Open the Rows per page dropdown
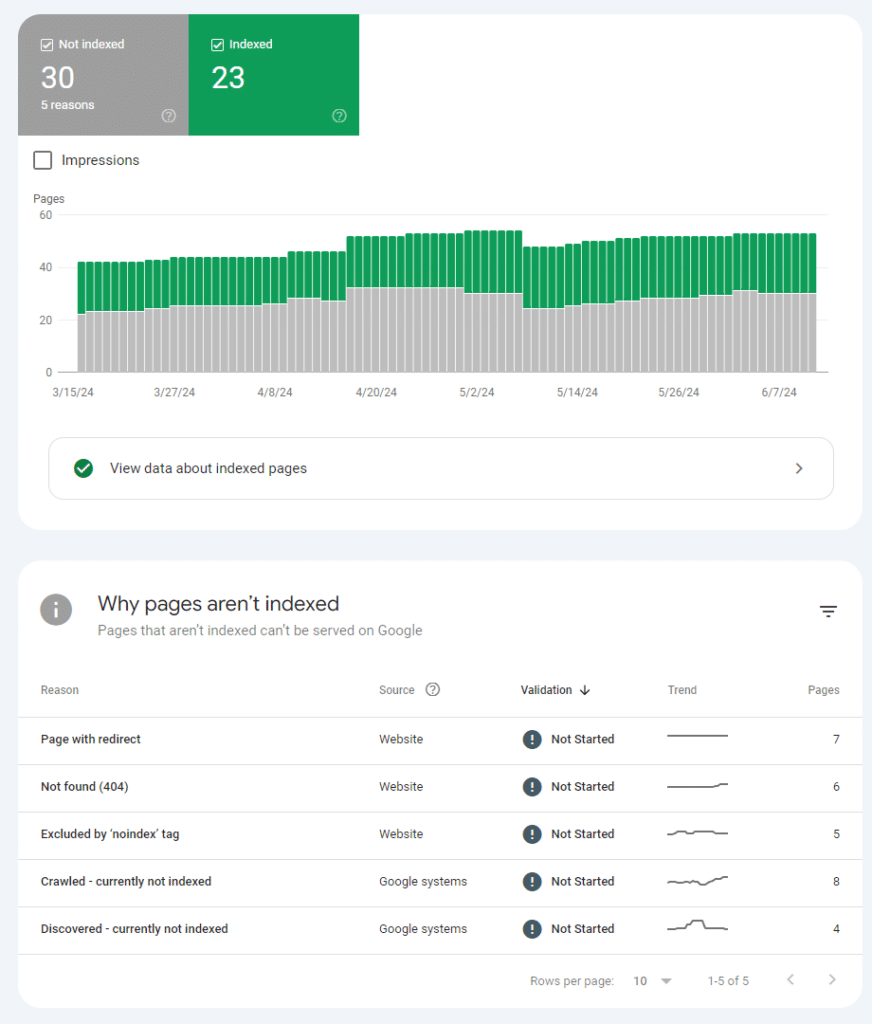 click(x=653, y=981)
